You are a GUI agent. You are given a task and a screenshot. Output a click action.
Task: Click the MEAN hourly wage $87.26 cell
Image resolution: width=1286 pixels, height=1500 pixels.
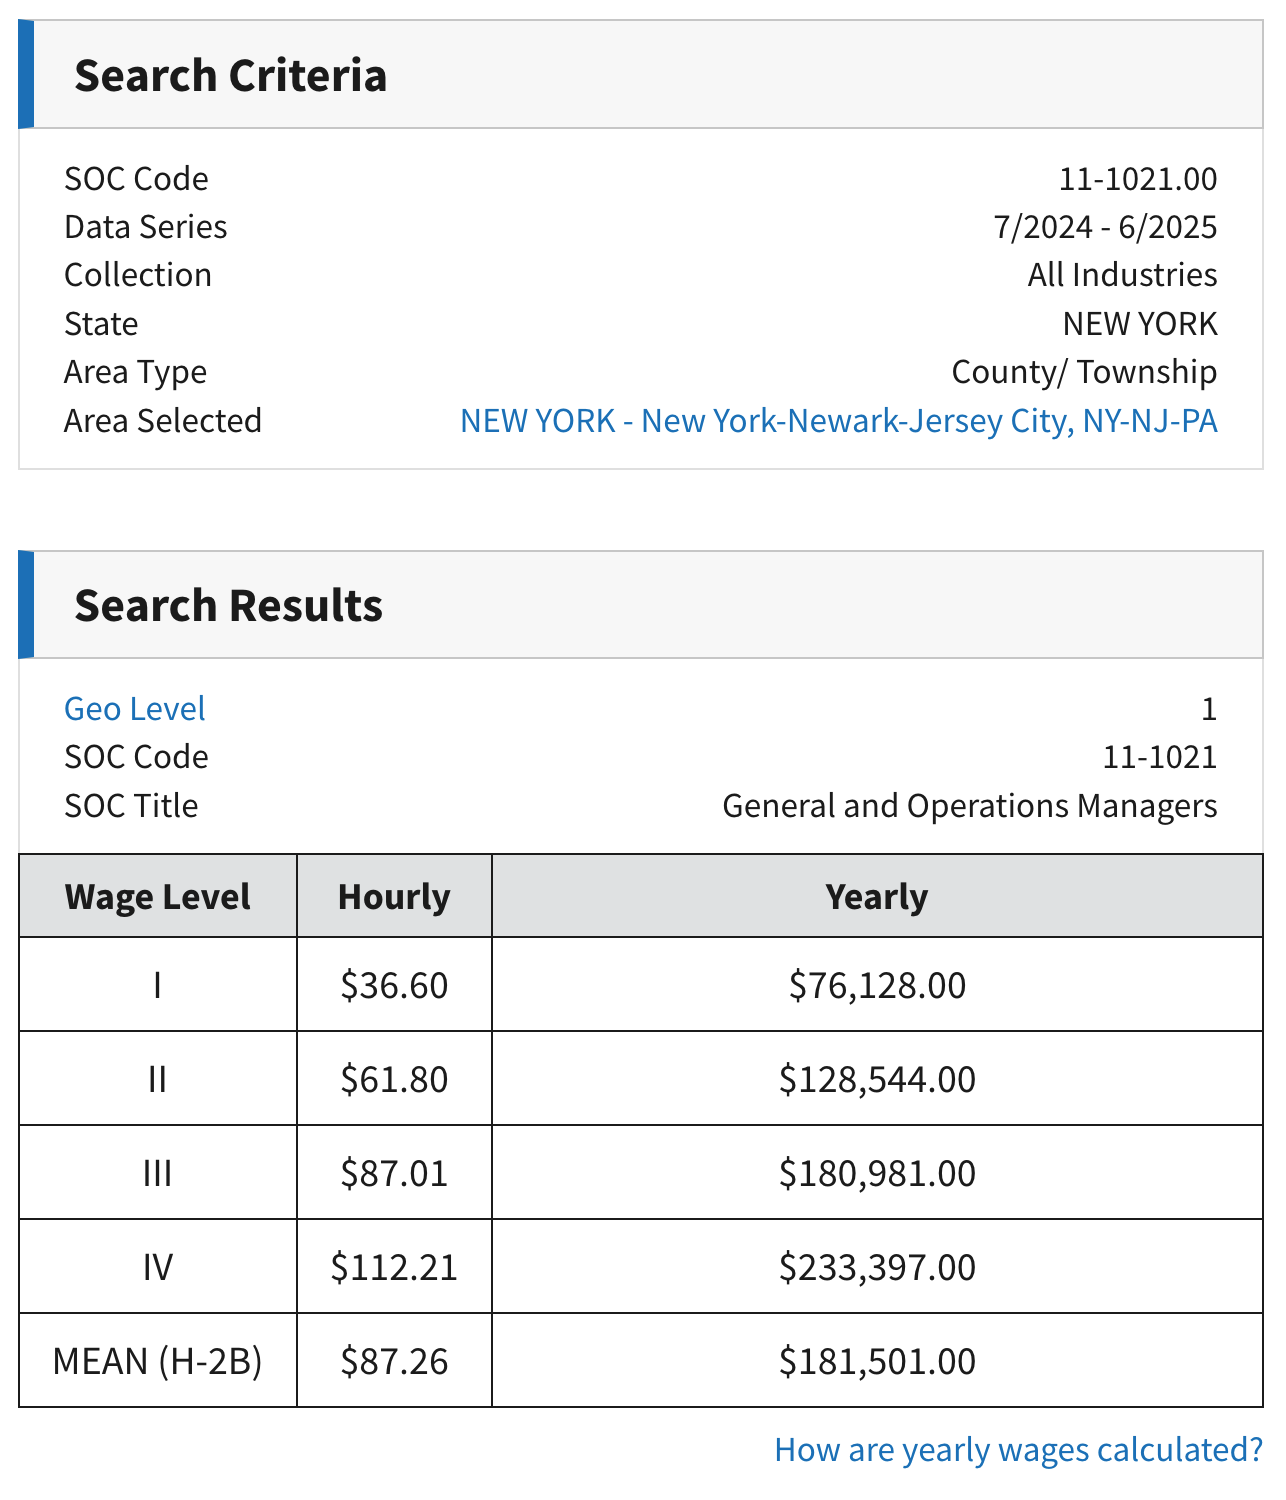click(394, 1360)
